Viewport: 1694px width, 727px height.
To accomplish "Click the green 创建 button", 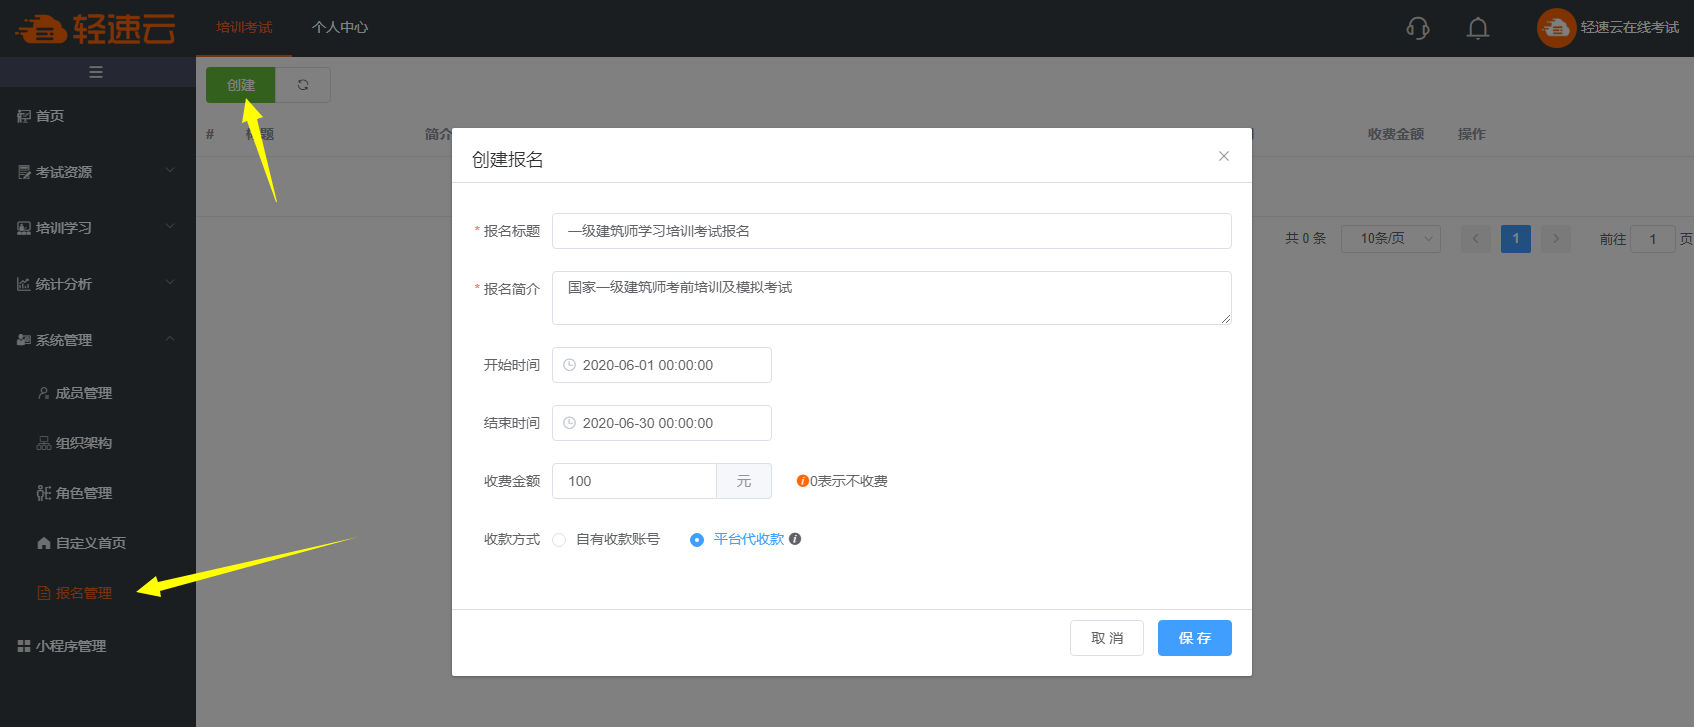I will coord(241,85).
